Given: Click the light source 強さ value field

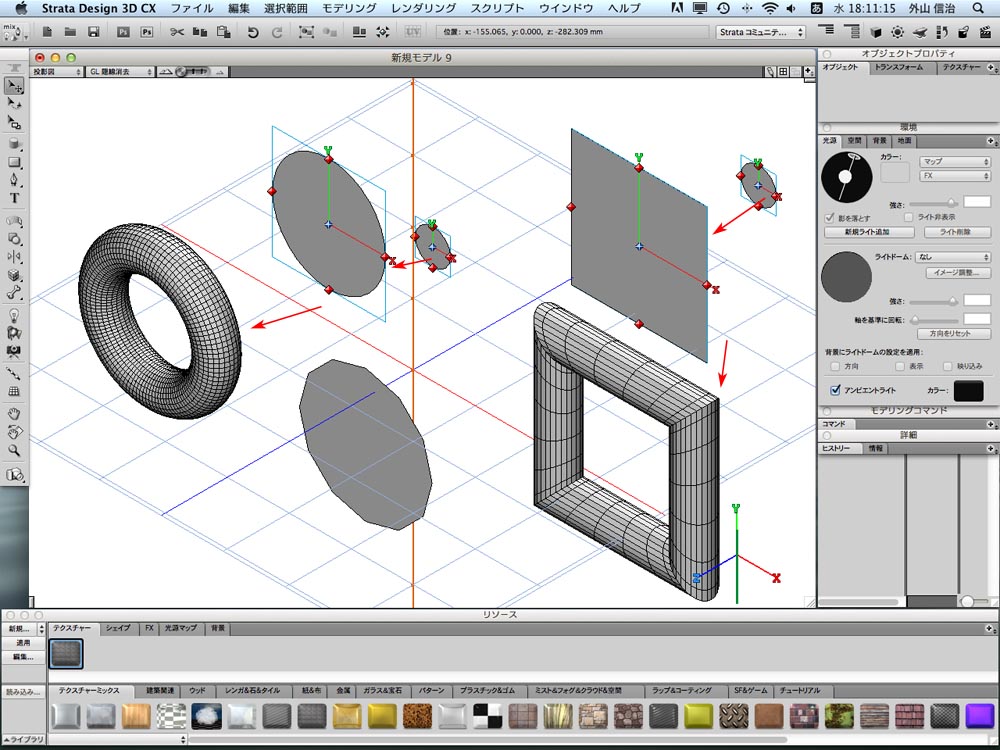Looking at the screenshot, I should (x=976, y=202).
